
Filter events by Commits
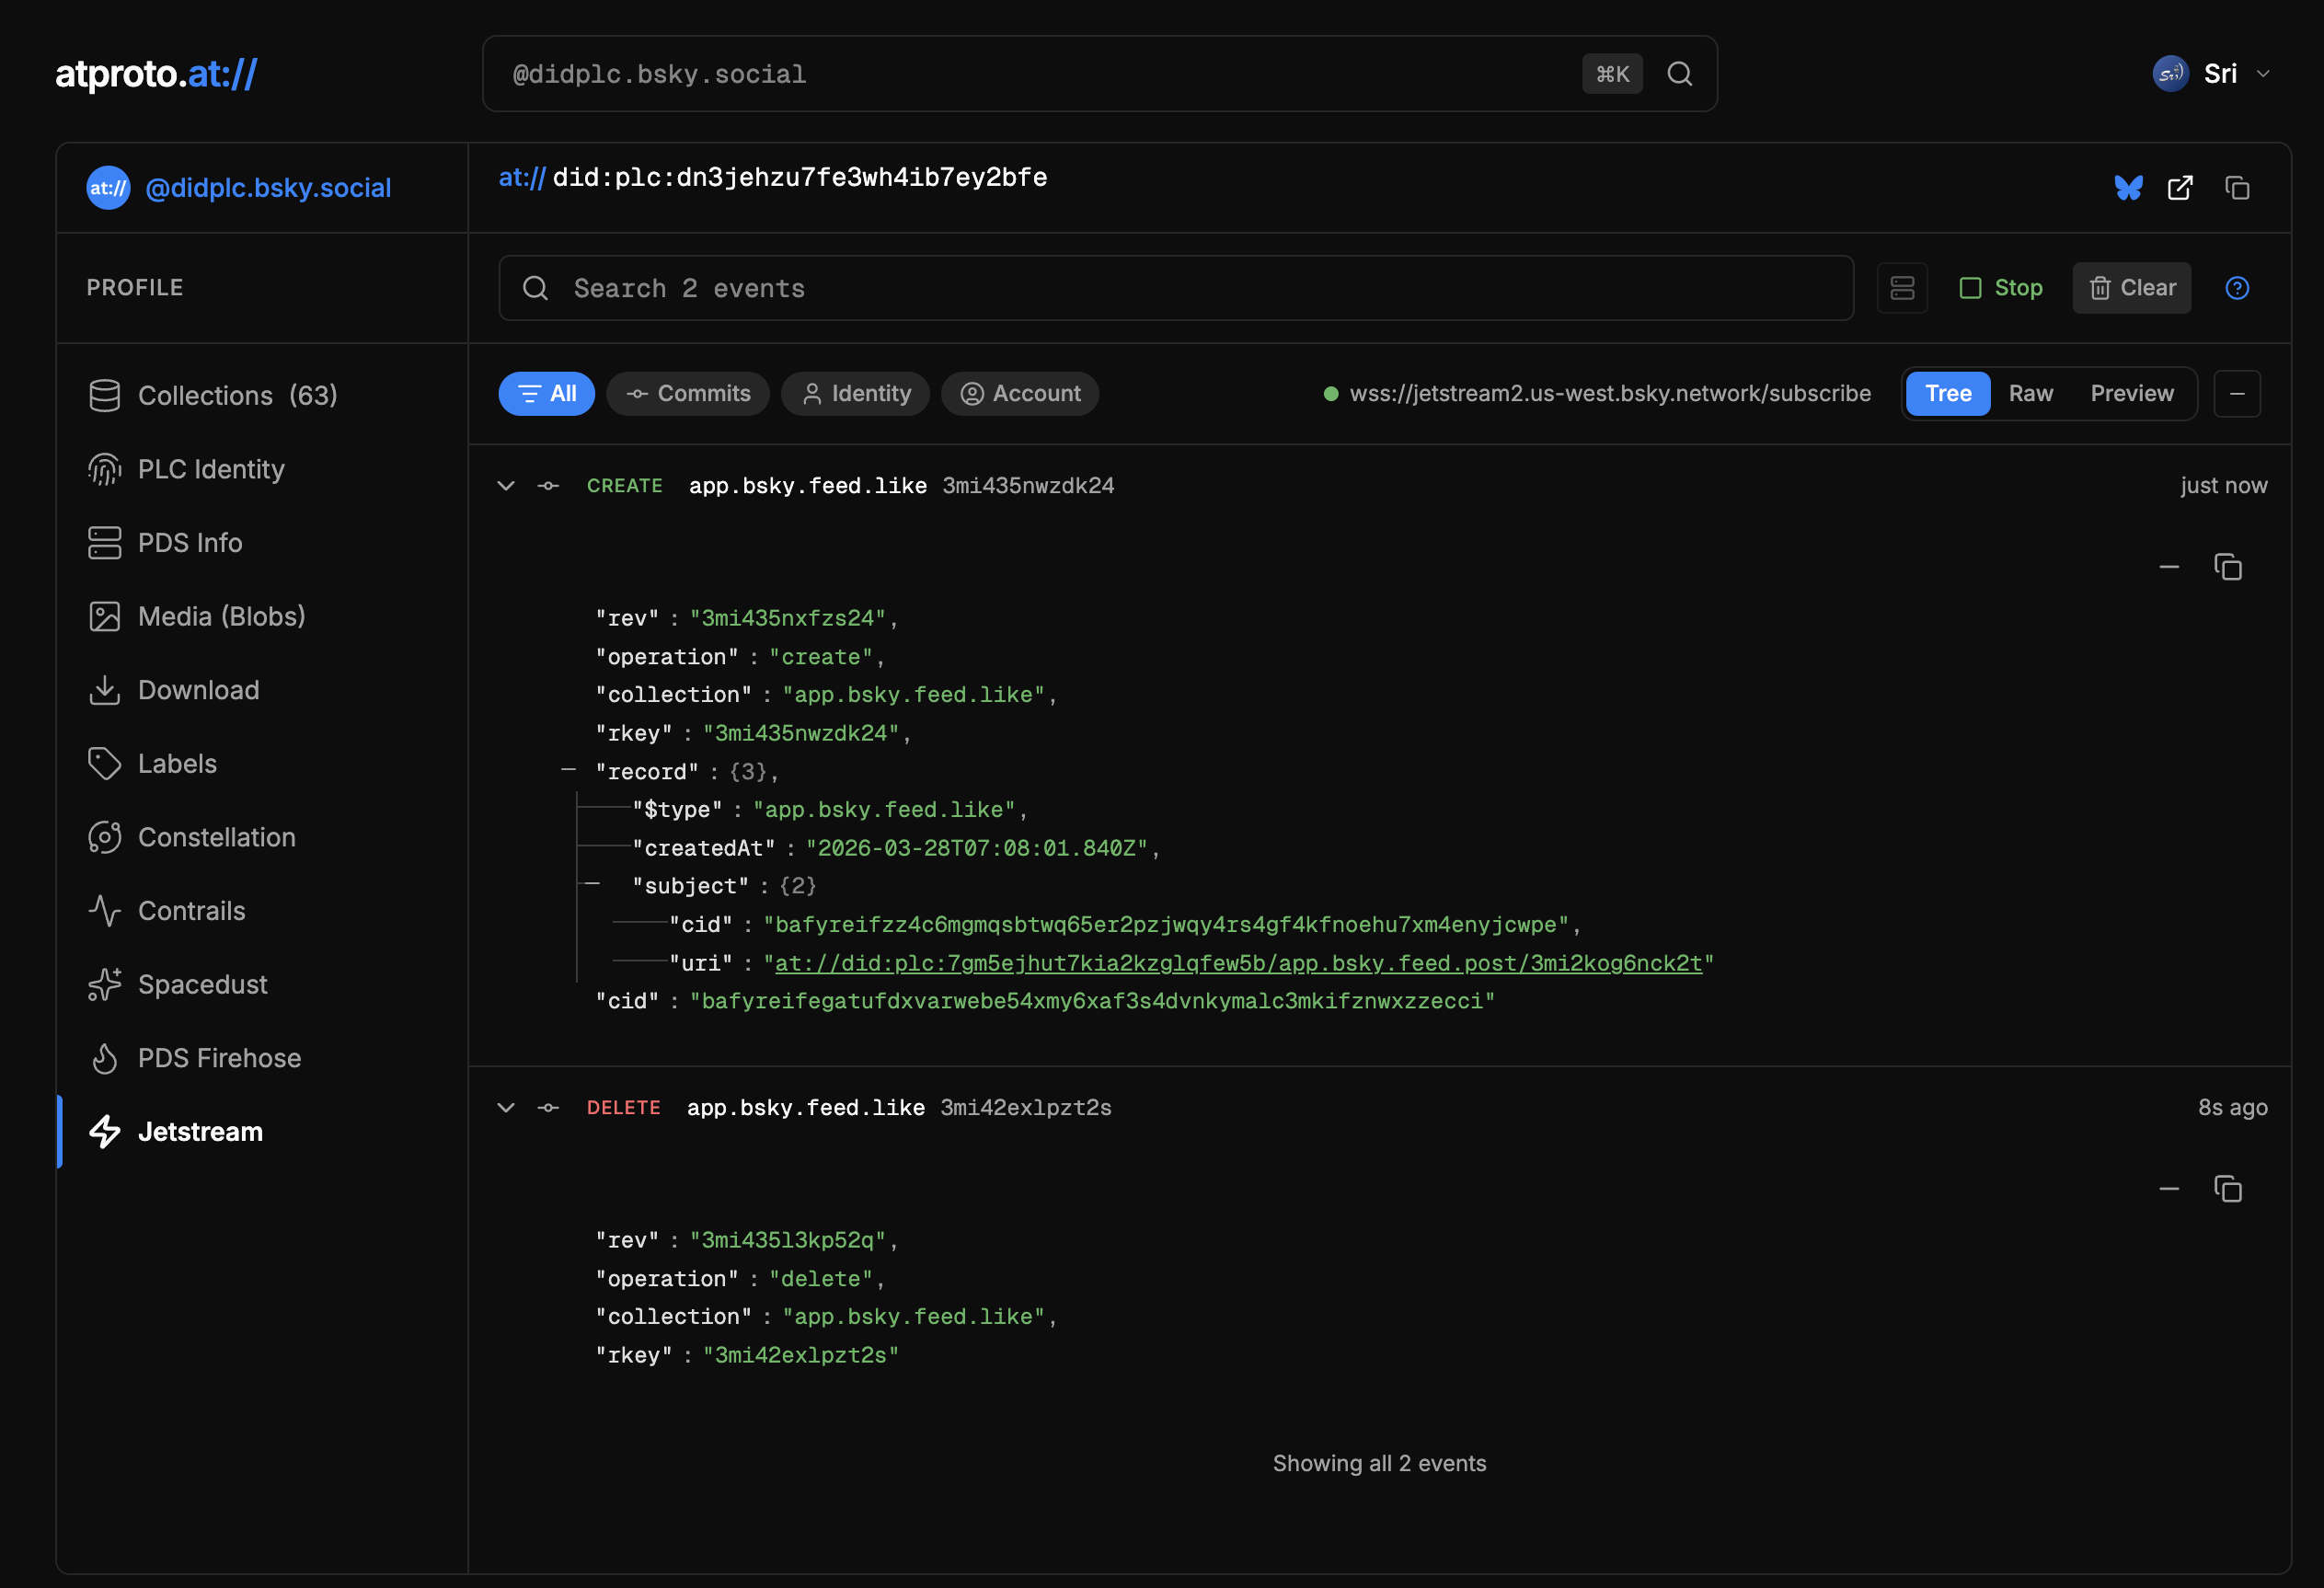(x=688, y=393)
